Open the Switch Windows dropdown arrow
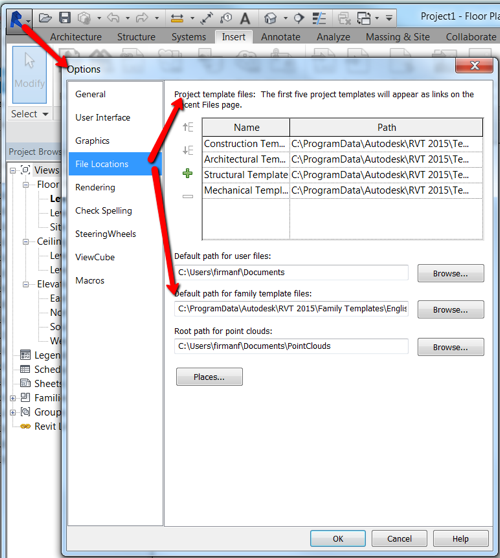 [x=377, y=18]
